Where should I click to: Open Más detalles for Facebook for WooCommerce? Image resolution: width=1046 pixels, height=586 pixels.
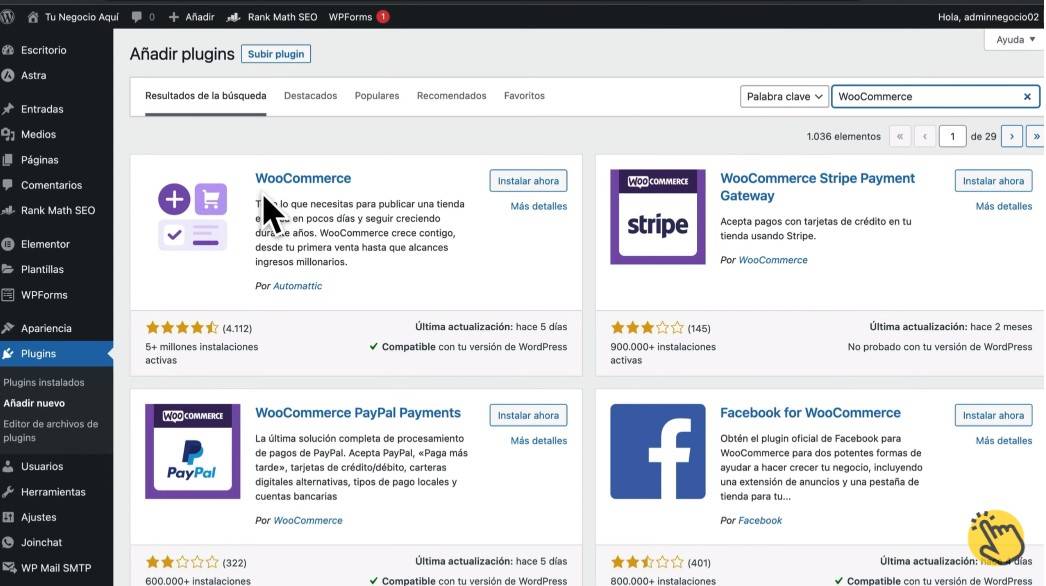click(x=1004, y=441)
